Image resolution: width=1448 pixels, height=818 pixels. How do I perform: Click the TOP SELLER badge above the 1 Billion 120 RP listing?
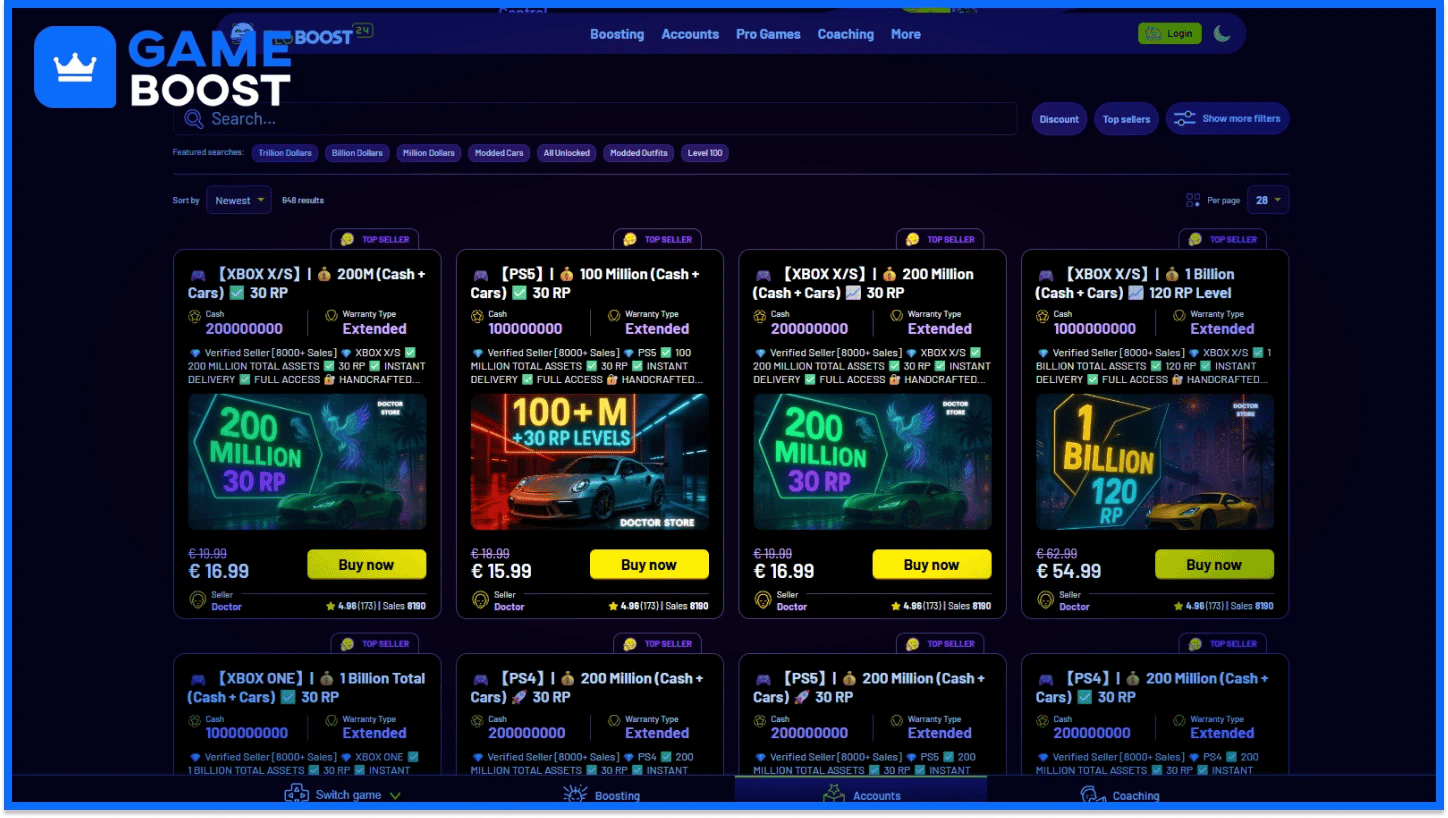point(1223,239)
